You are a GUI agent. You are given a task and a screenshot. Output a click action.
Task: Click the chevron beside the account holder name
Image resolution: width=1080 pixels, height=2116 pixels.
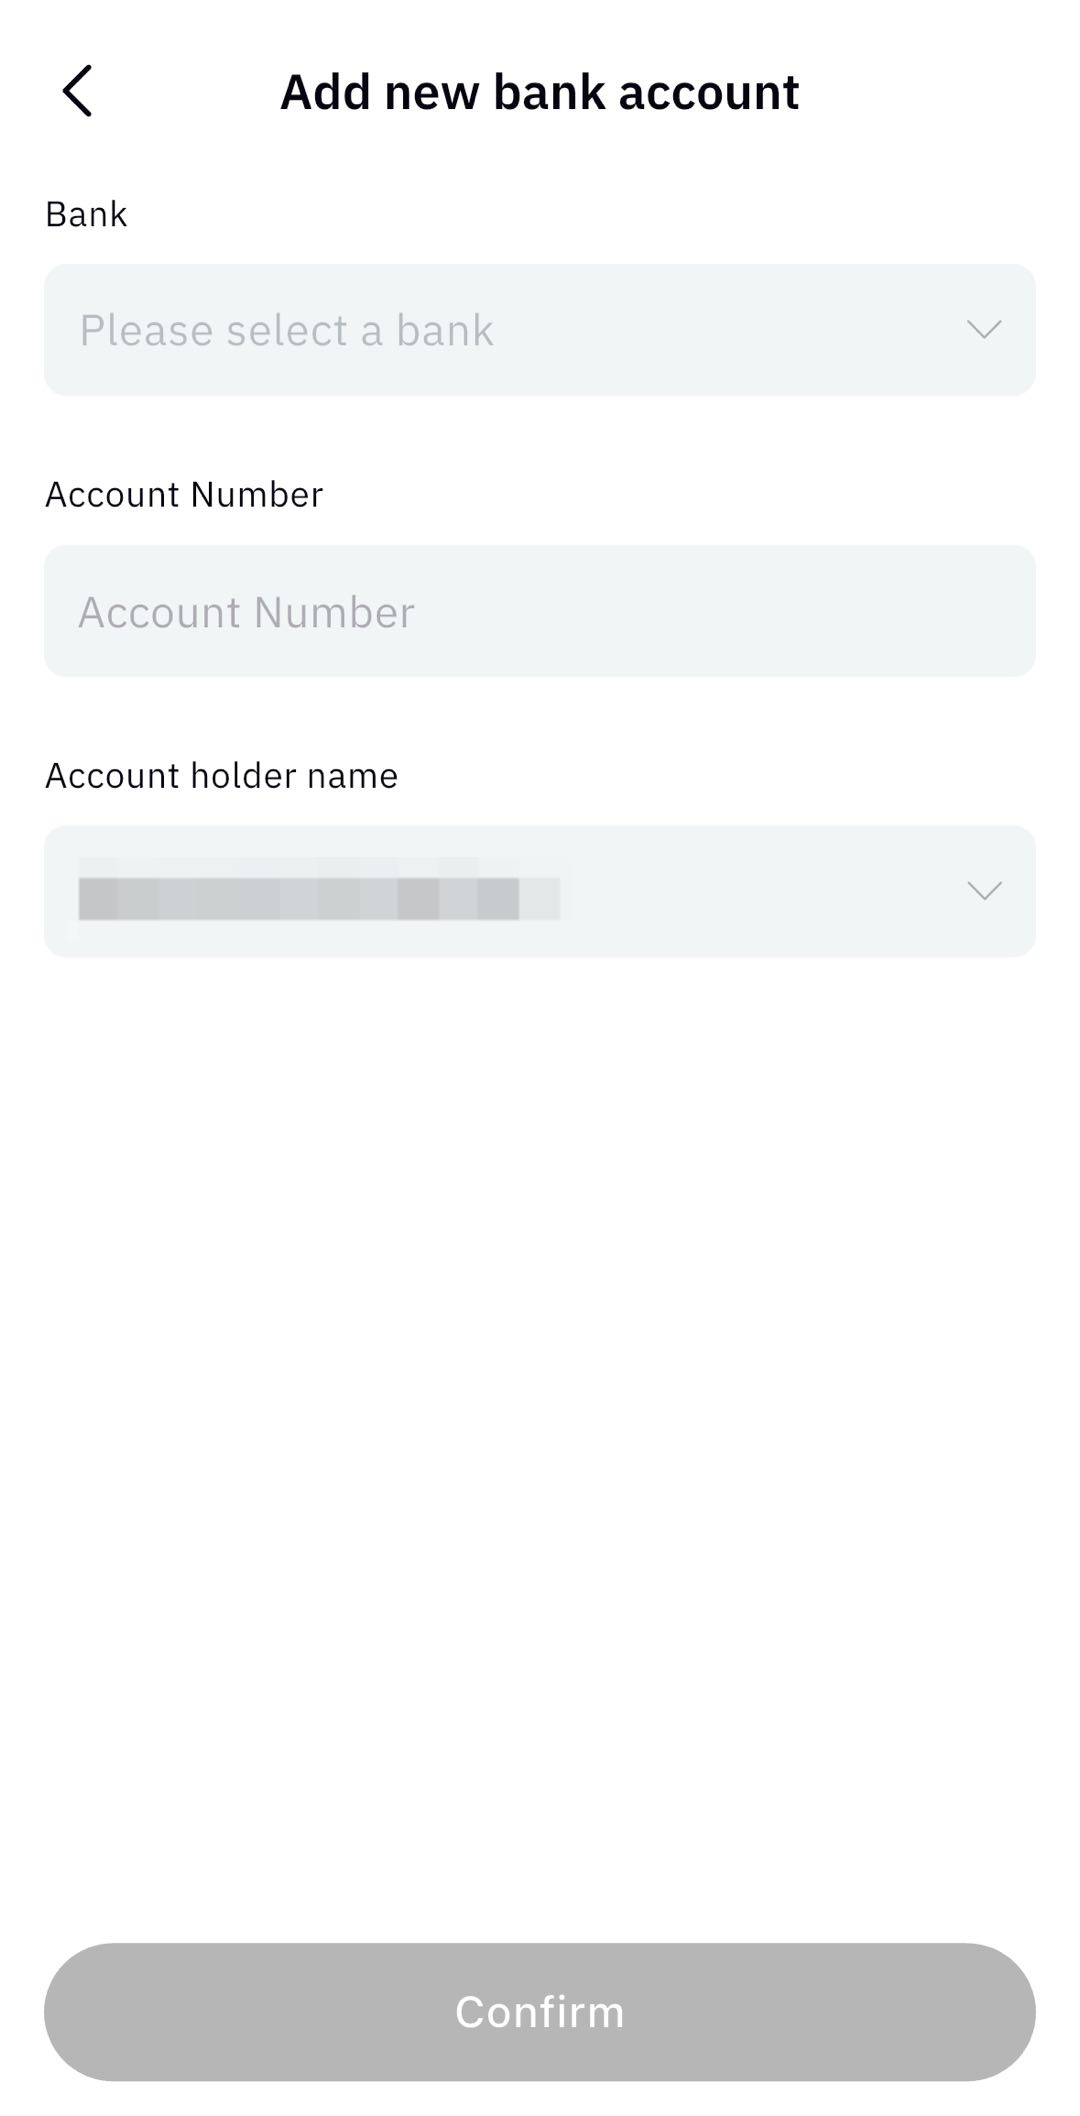pyautogui.click(x=984, y=891)
